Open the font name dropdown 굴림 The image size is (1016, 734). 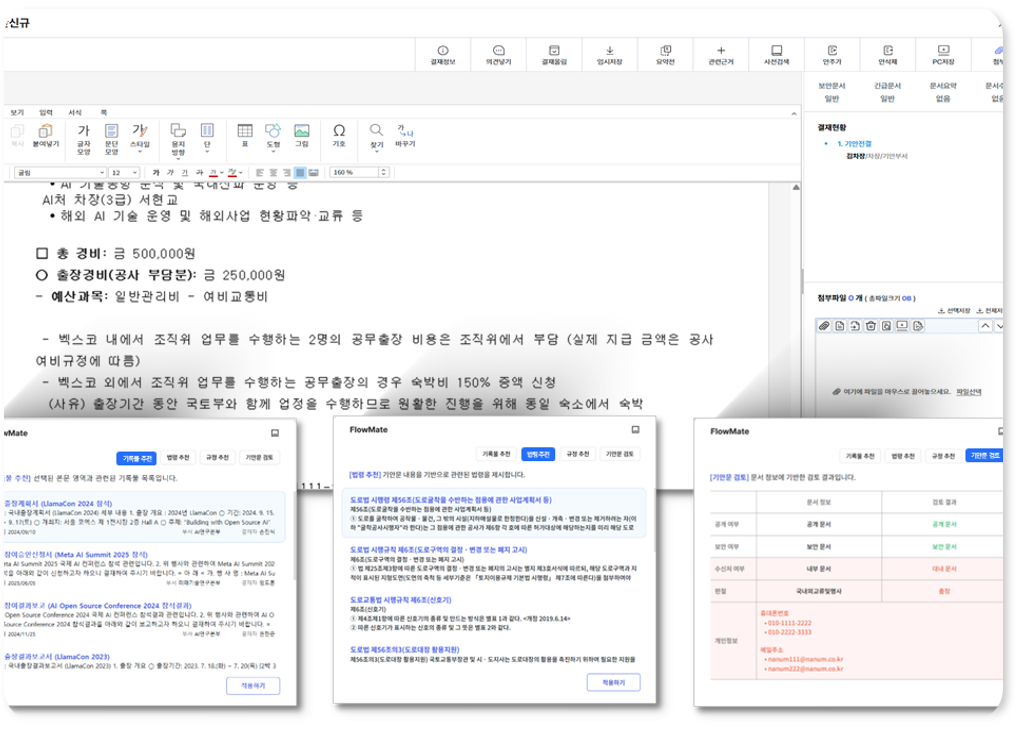pyautogui.click(x=58, y=173)
